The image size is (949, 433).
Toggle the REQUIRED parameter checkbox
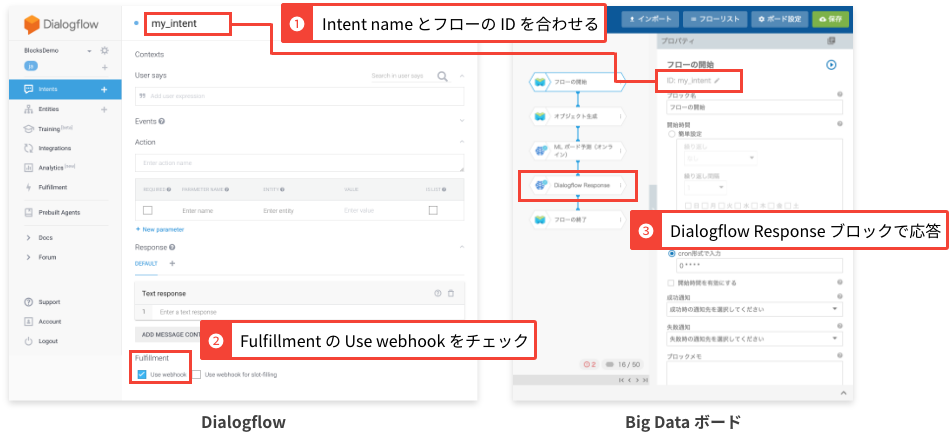(147, 211)
